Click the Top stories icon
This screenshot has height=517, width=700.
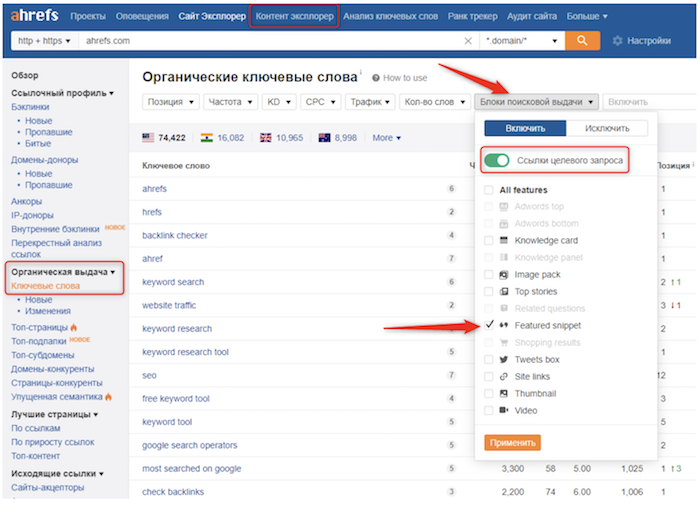click(x=504, y=292)
